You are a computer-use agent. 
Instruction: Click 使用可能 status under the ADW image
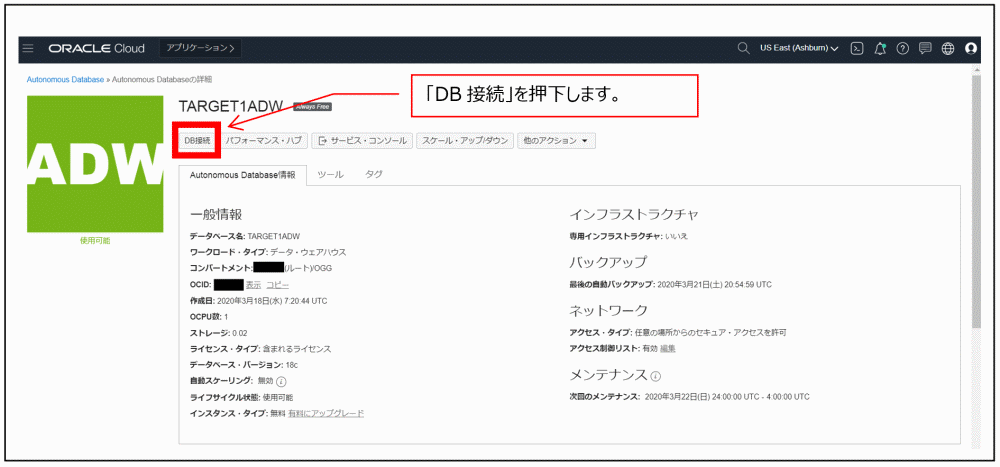95,241
